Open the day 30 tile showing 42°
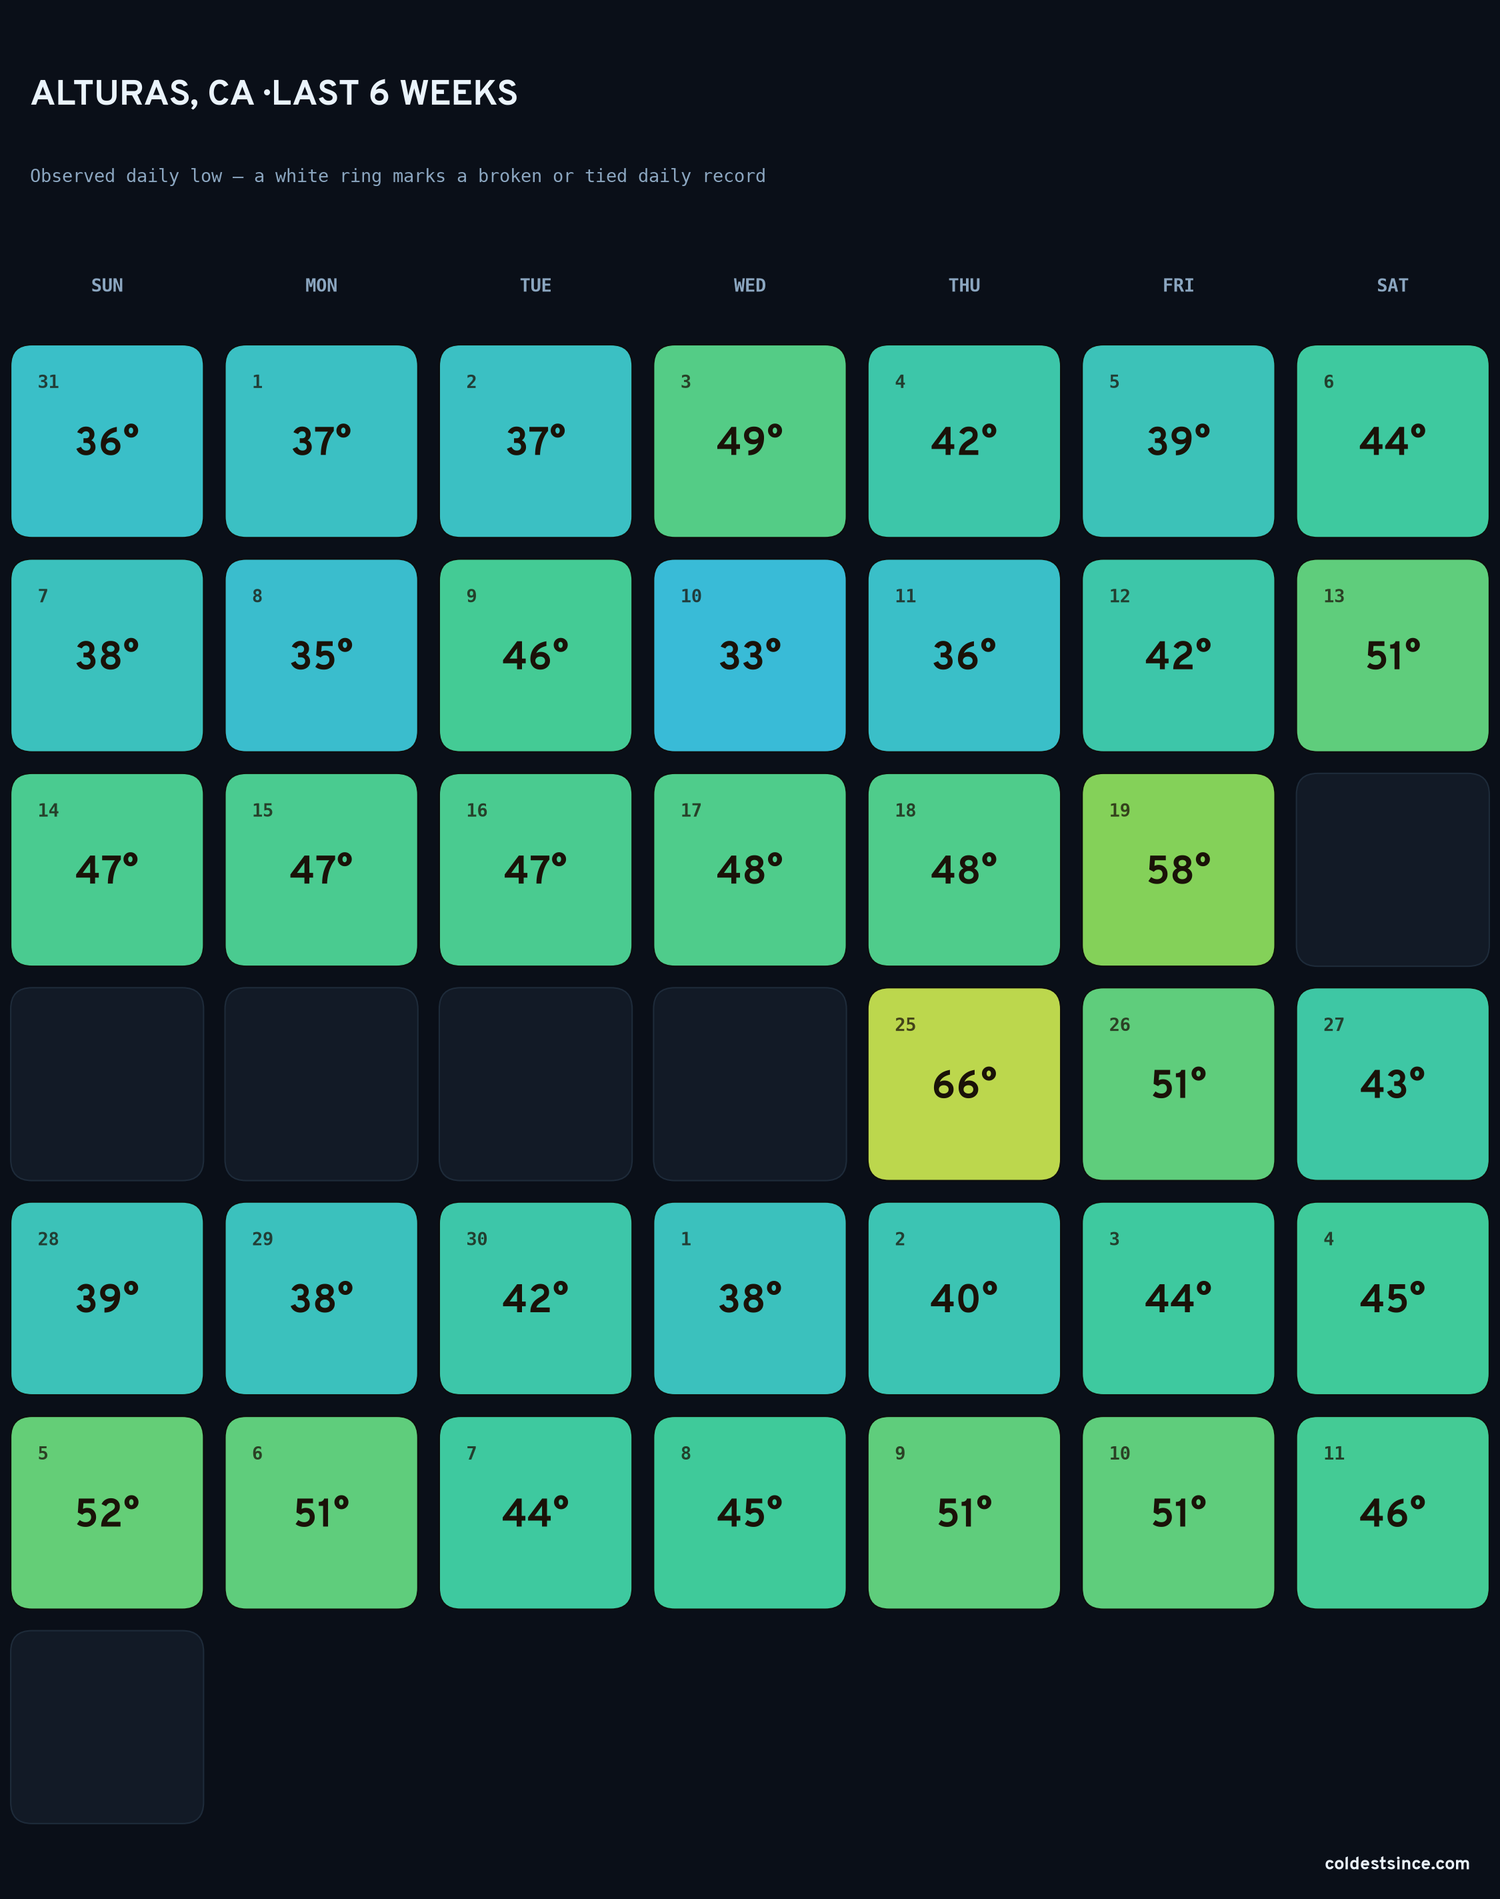 click(535, 1298)
